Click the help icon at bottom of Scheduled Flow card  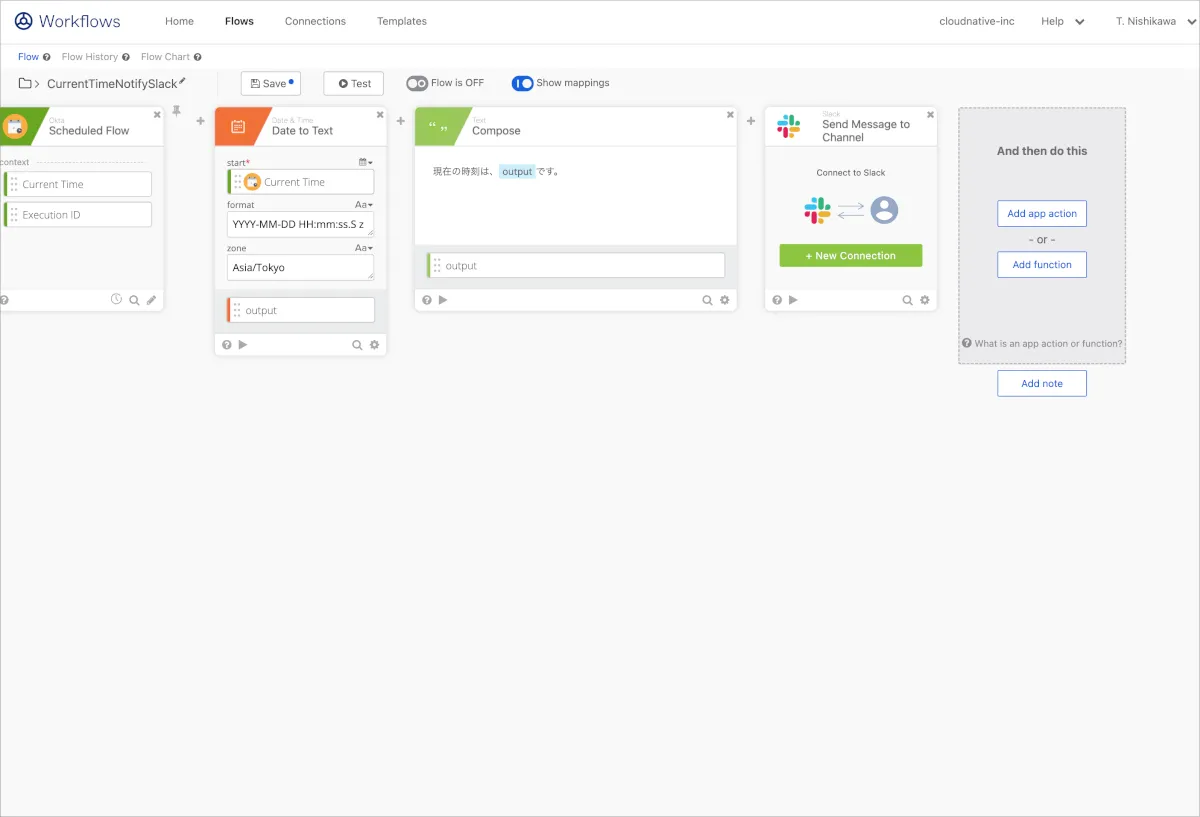click(4, 300)
